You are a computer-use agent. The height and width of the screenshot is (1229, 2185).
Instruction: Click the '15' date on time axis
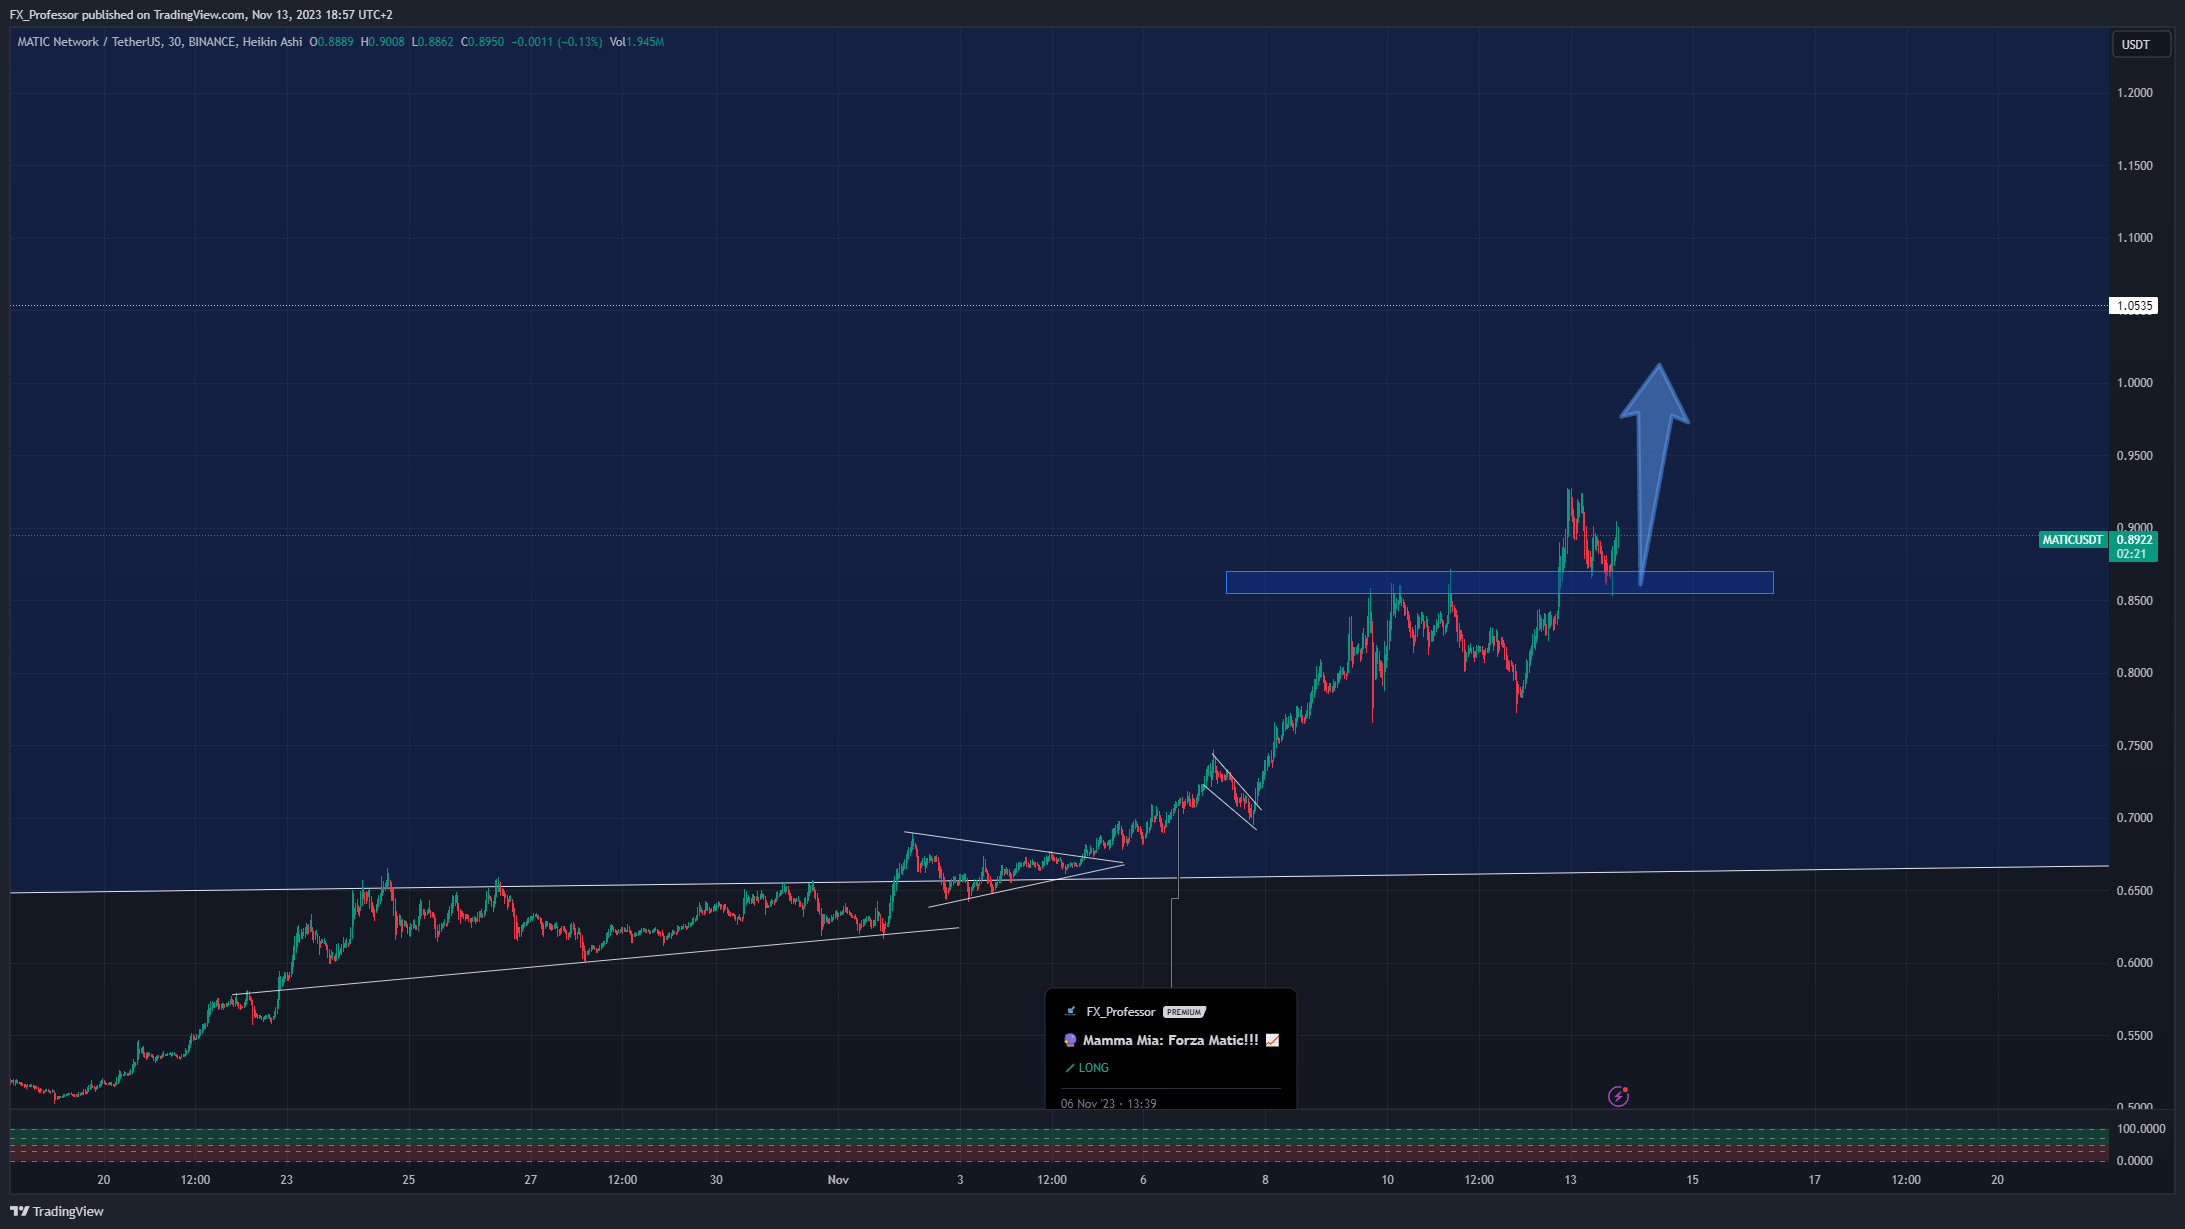pos(1693,1180)
